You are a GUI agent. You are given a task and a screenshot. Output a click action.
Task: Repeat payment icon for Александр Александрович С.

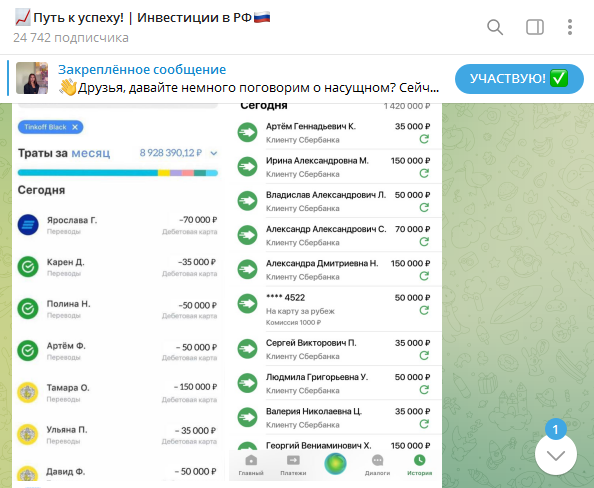(x=424, y=242)
